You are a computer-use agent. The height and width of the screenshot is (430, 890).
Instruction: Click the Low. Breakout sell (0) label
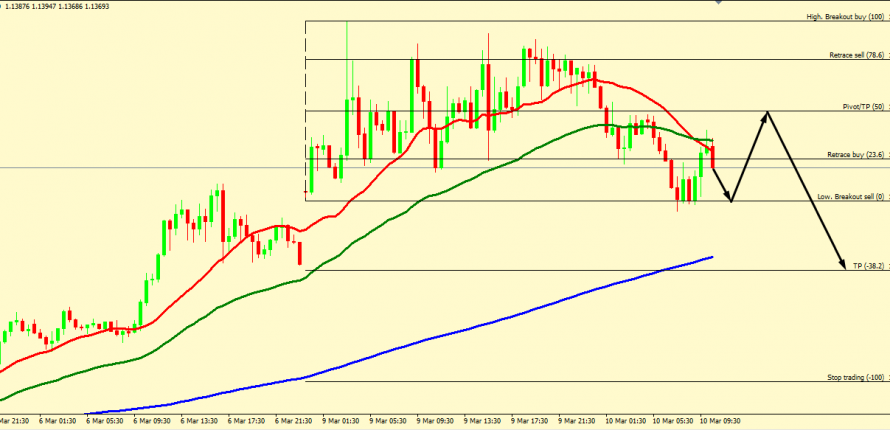click(x=850, y=196)
